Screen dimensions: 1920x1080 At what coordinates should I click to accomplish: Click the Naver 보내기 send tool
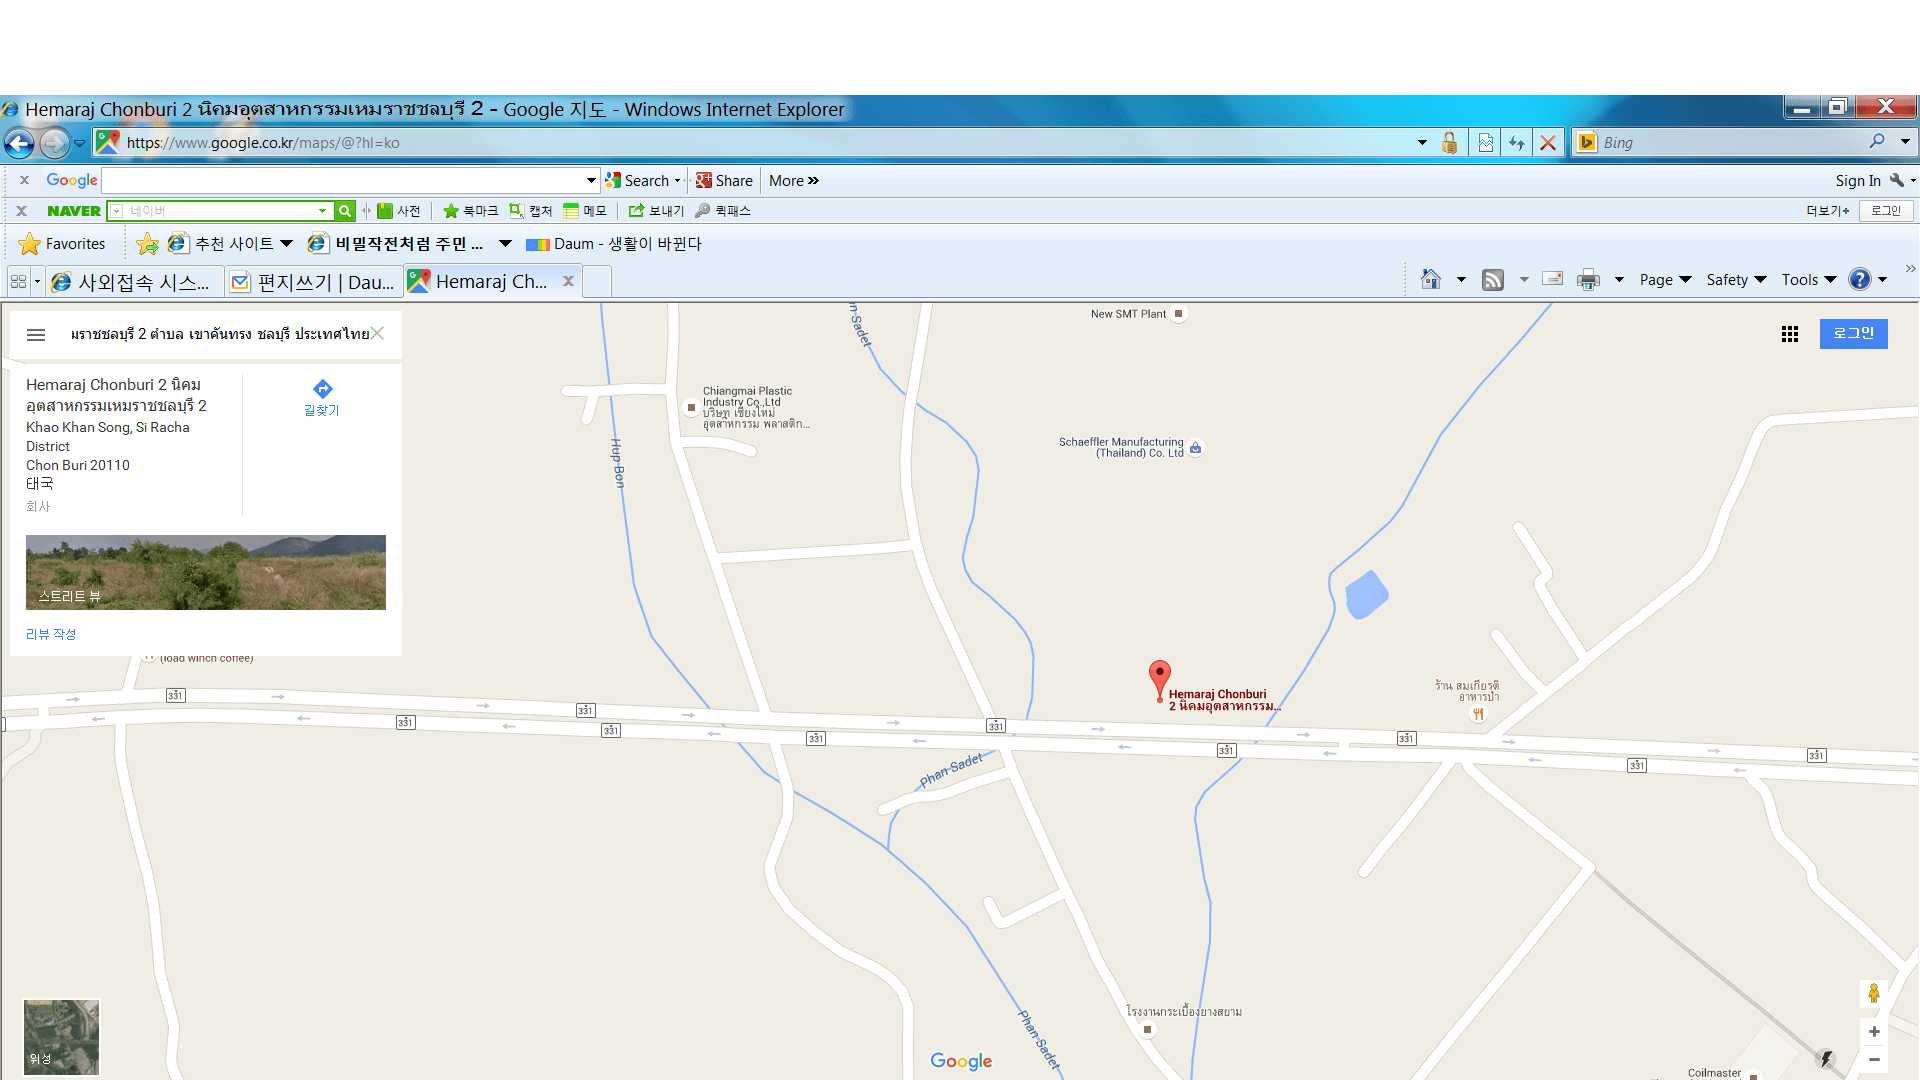[656, 211]
